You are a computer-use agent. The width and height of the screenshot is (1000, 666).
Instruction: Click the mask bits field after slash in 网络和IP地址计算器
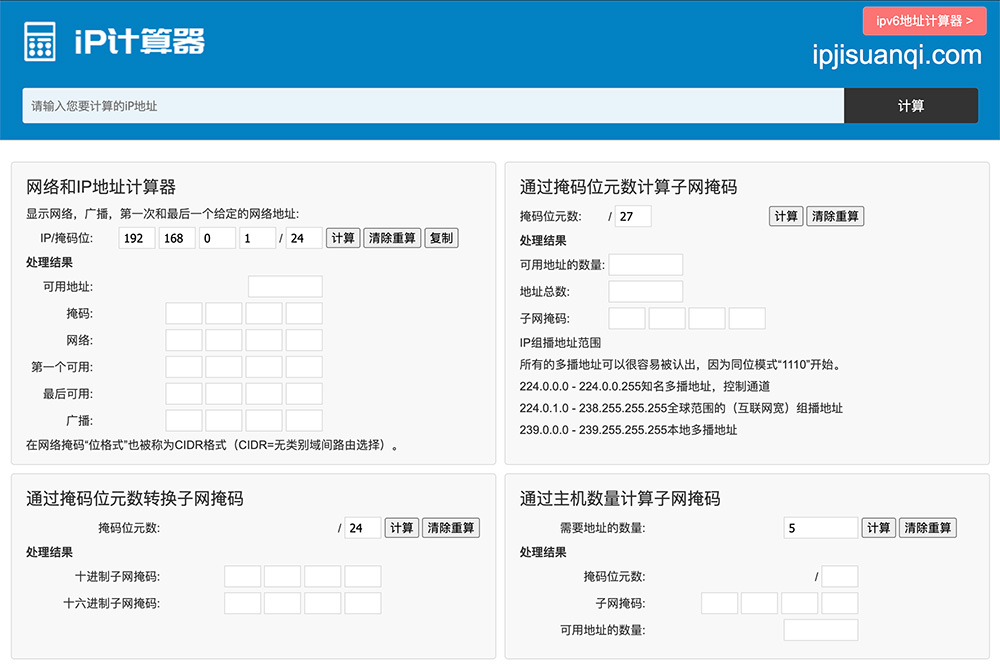point(305,238)
